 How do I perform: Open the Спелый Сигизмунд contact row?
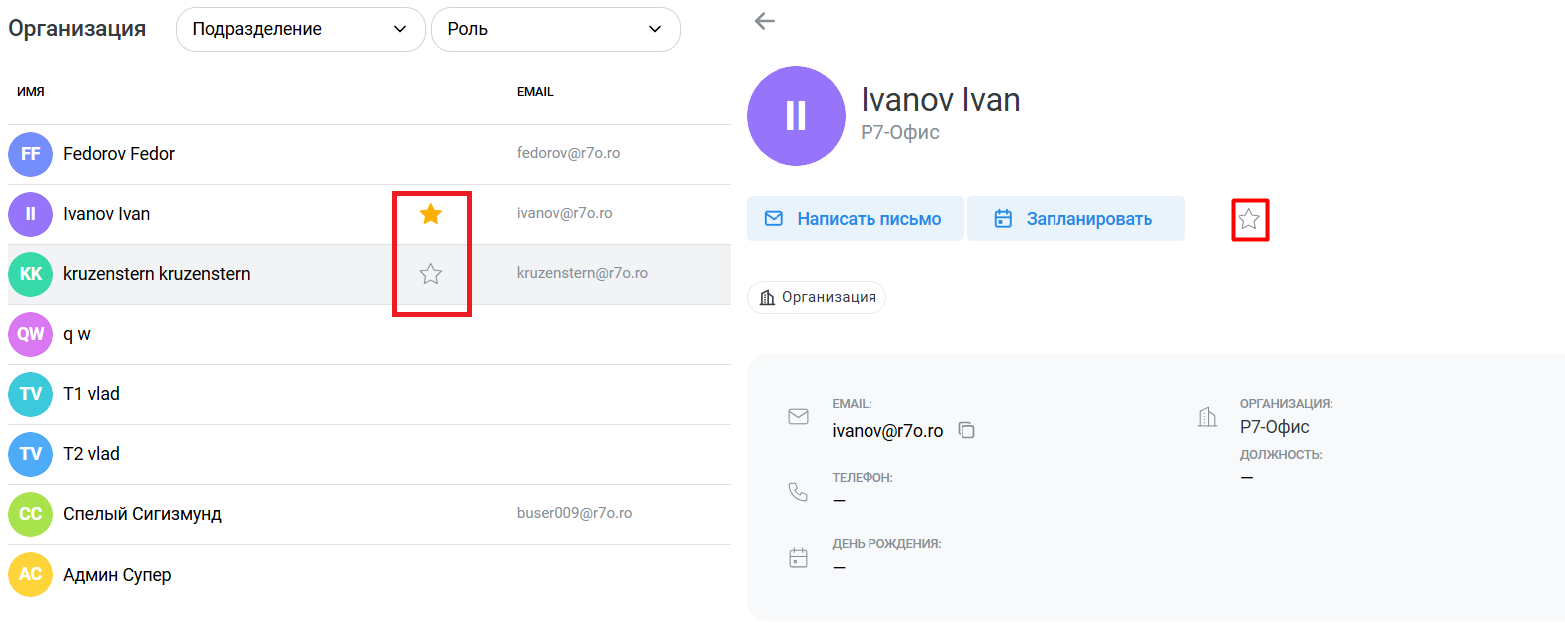coord(369,514)
